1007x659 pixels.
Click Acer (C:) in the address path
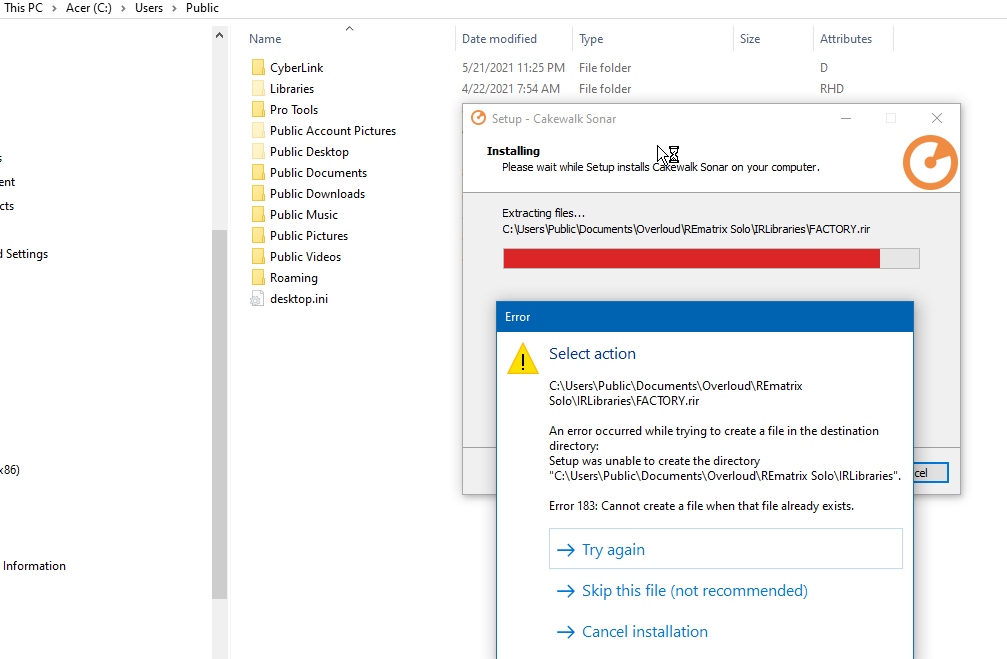[90, 8]
